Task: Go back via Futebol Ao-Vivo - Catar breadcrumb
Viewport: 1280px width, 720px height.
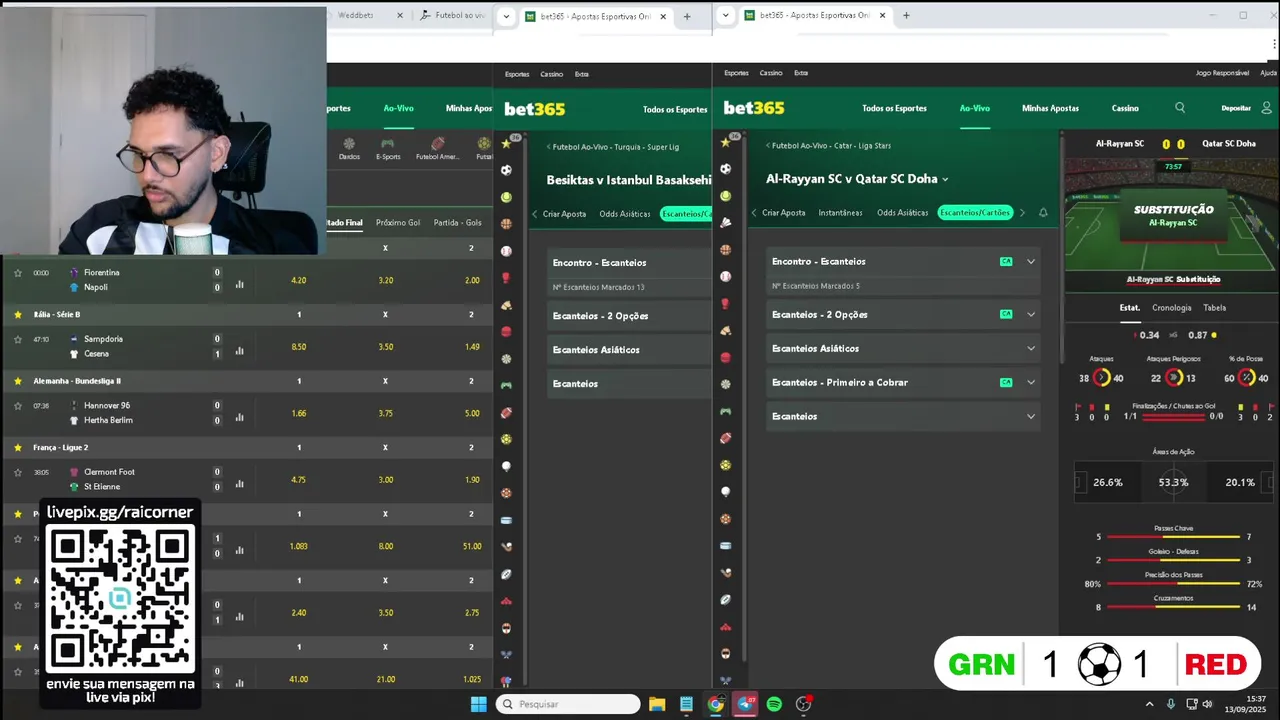Action: click(x=830, y=146)
